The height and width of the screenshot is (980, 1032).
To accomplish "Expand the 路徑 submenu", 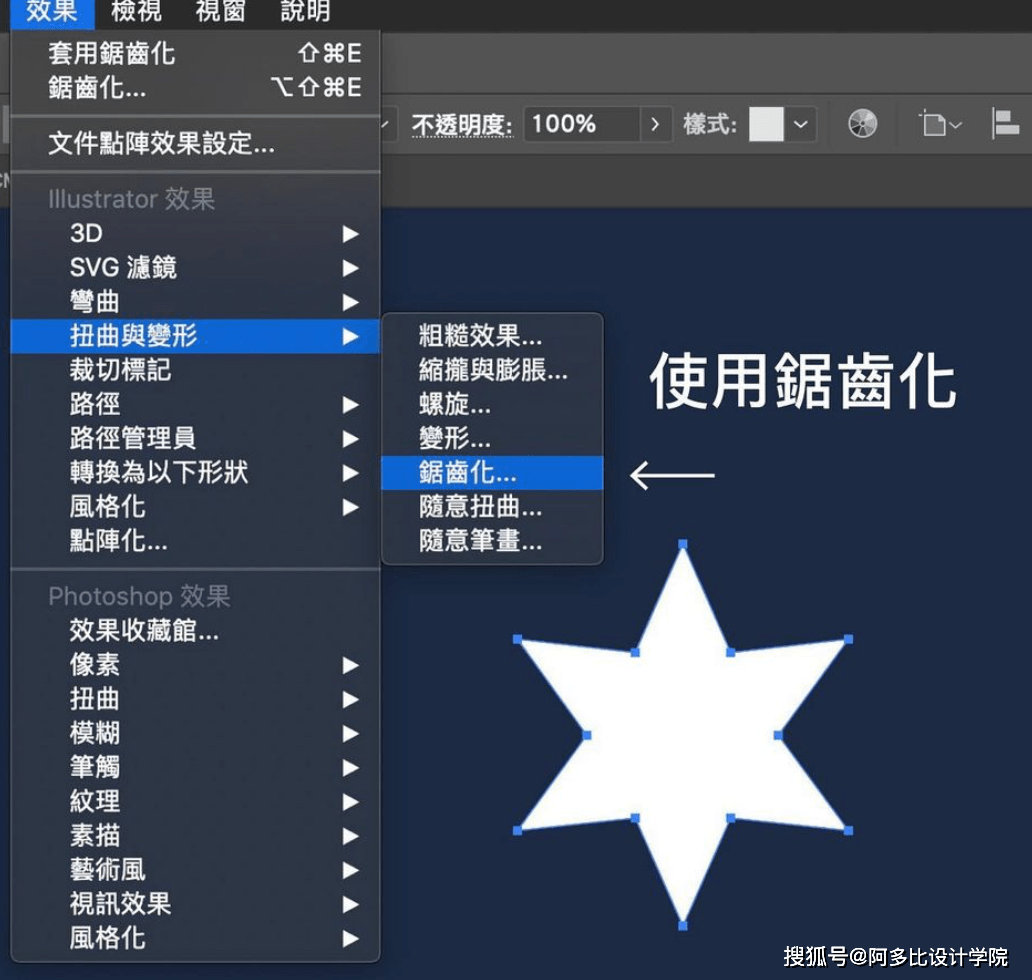I will [x=195, y=405].
